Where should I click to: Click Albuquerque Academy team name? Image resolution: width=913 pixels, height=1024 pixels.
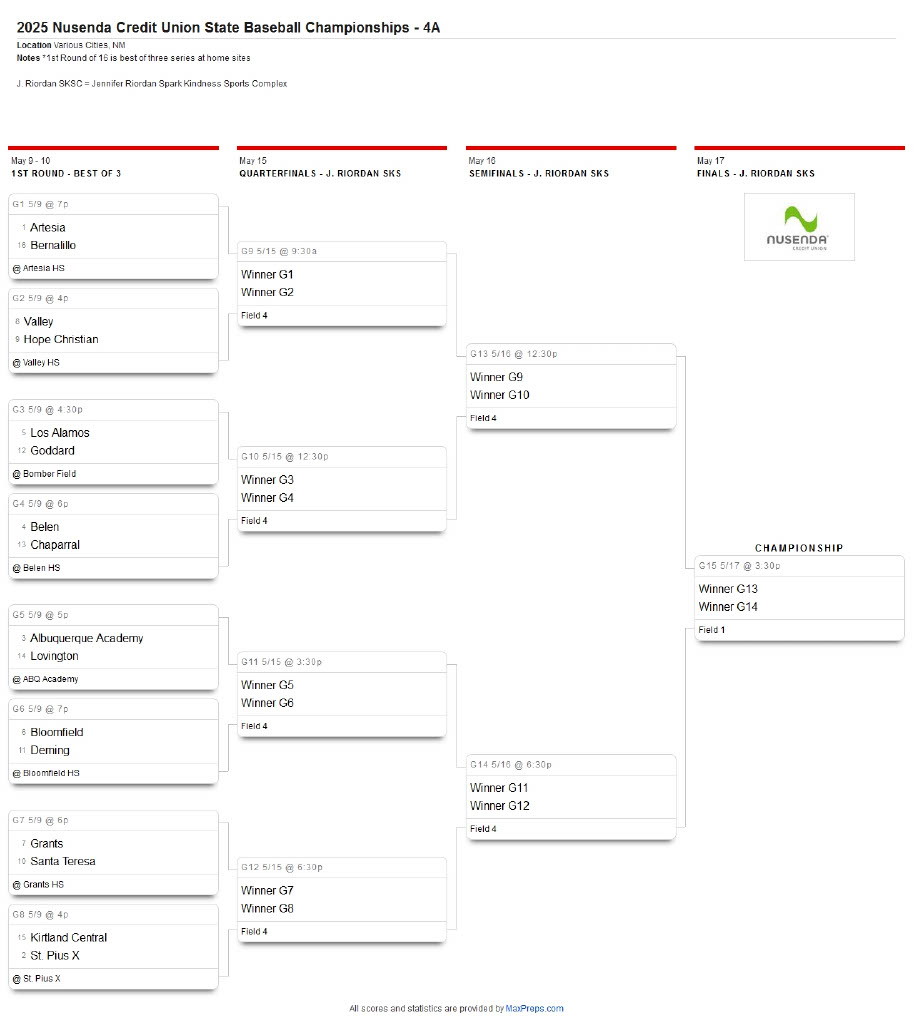[87, 638]
